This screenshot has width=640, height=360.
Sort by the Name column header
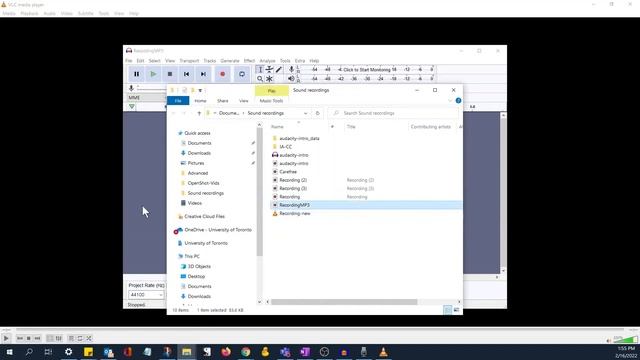click(x=278, y=127)
